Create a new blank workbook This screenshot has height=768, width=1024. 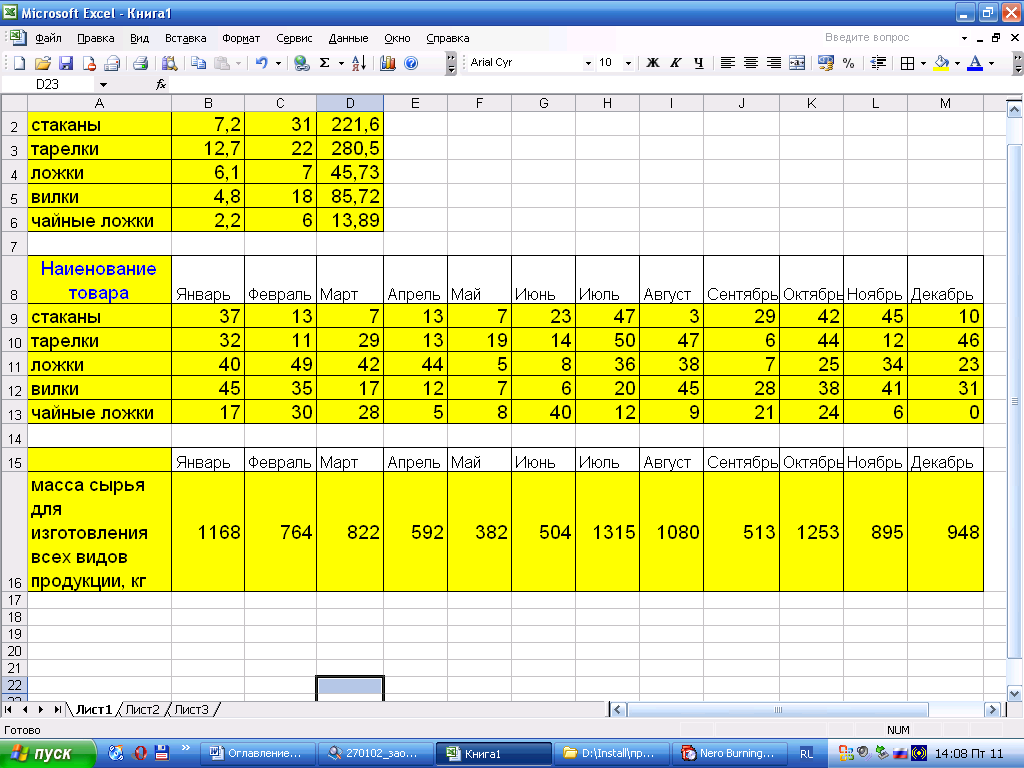tap(20, 63)
